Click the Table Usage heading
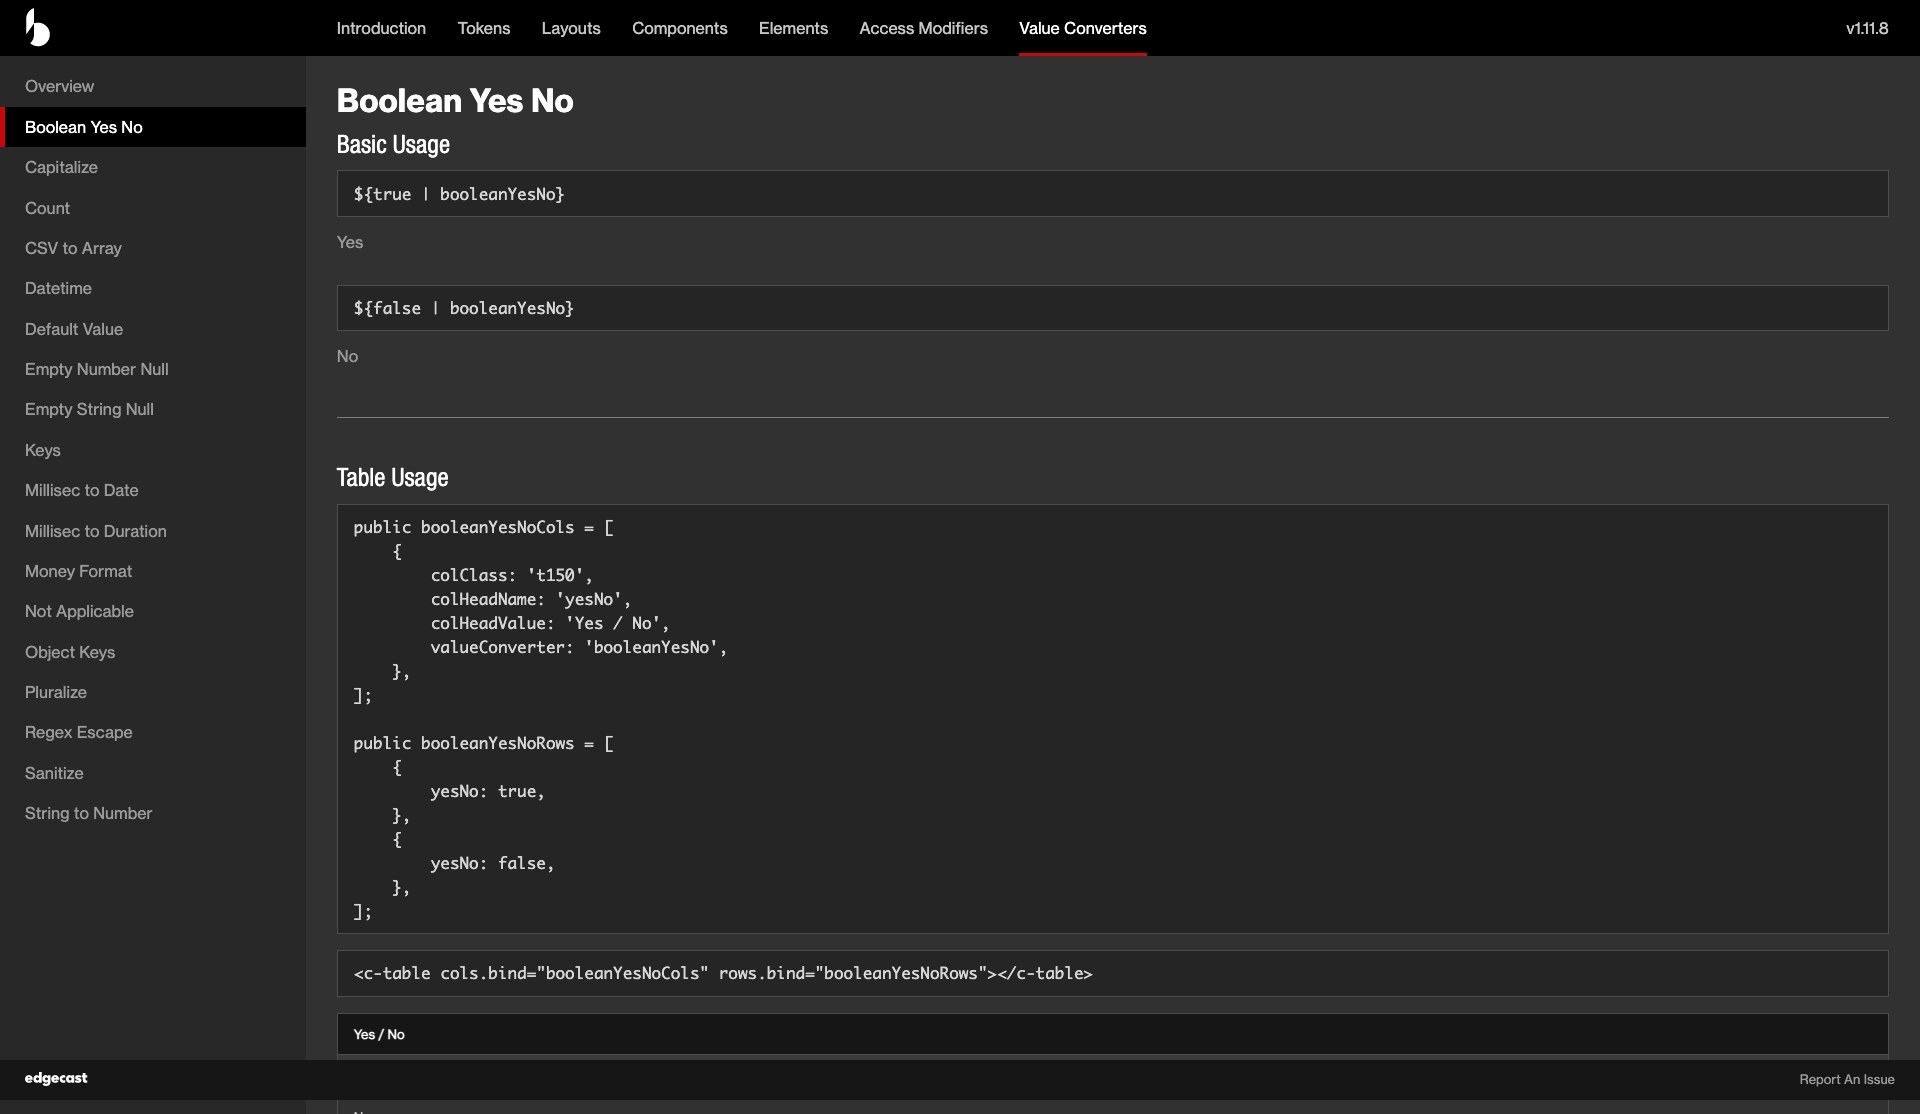This screenshot has width=1920, height=1114. pyautogui.click(x=392, y=477)
